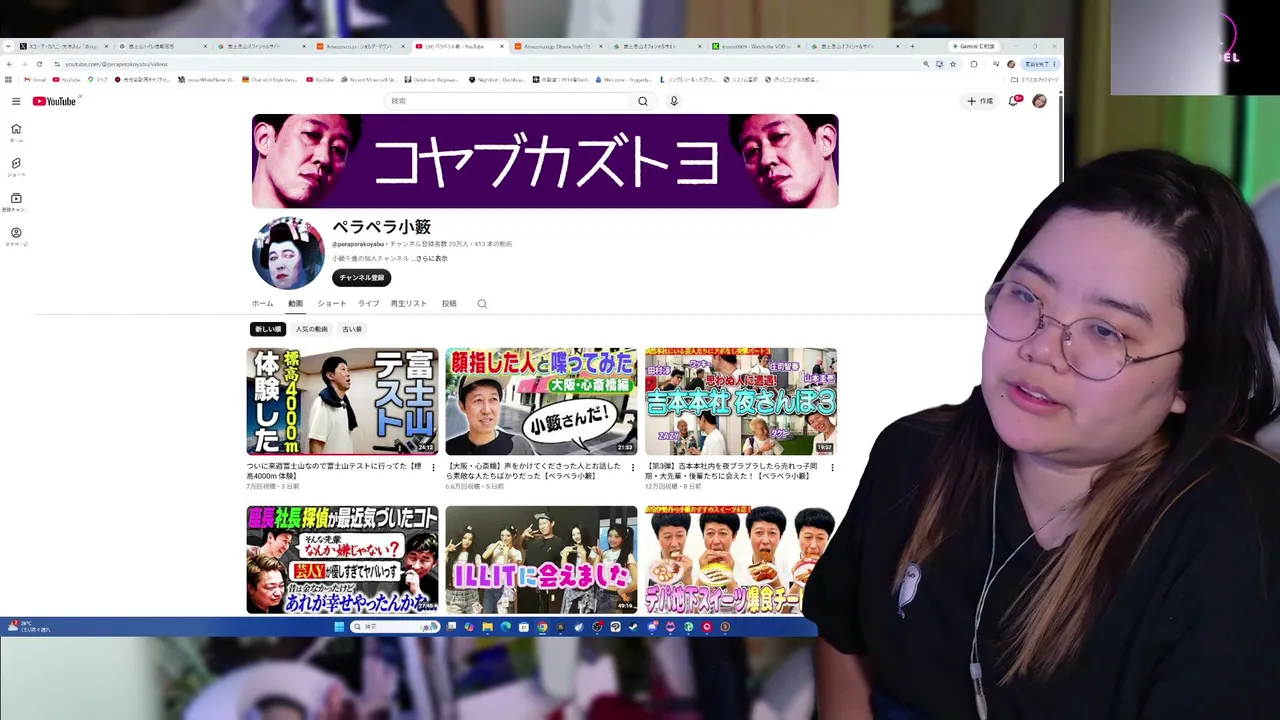The width and height of the screenshot is (1280, 720).
Task: Open the 座長社長探偵 video thumbnail
Action: pyautogui.click(x=342, y=560)
